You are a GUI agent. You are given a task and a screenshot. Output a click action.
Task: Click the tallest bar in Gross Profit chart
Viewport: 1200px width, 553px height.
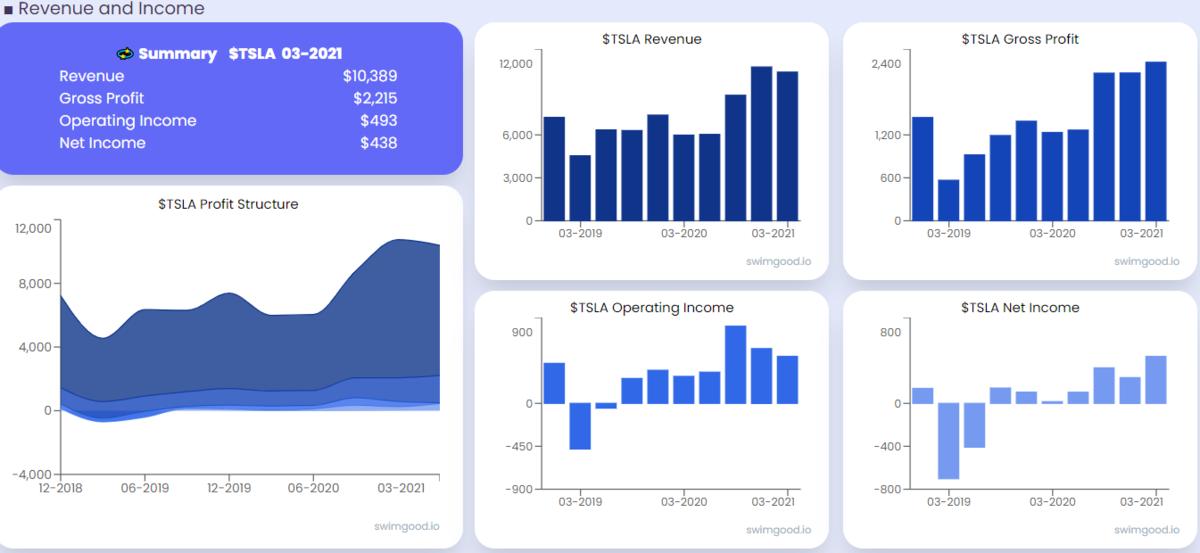[1155, 141]
